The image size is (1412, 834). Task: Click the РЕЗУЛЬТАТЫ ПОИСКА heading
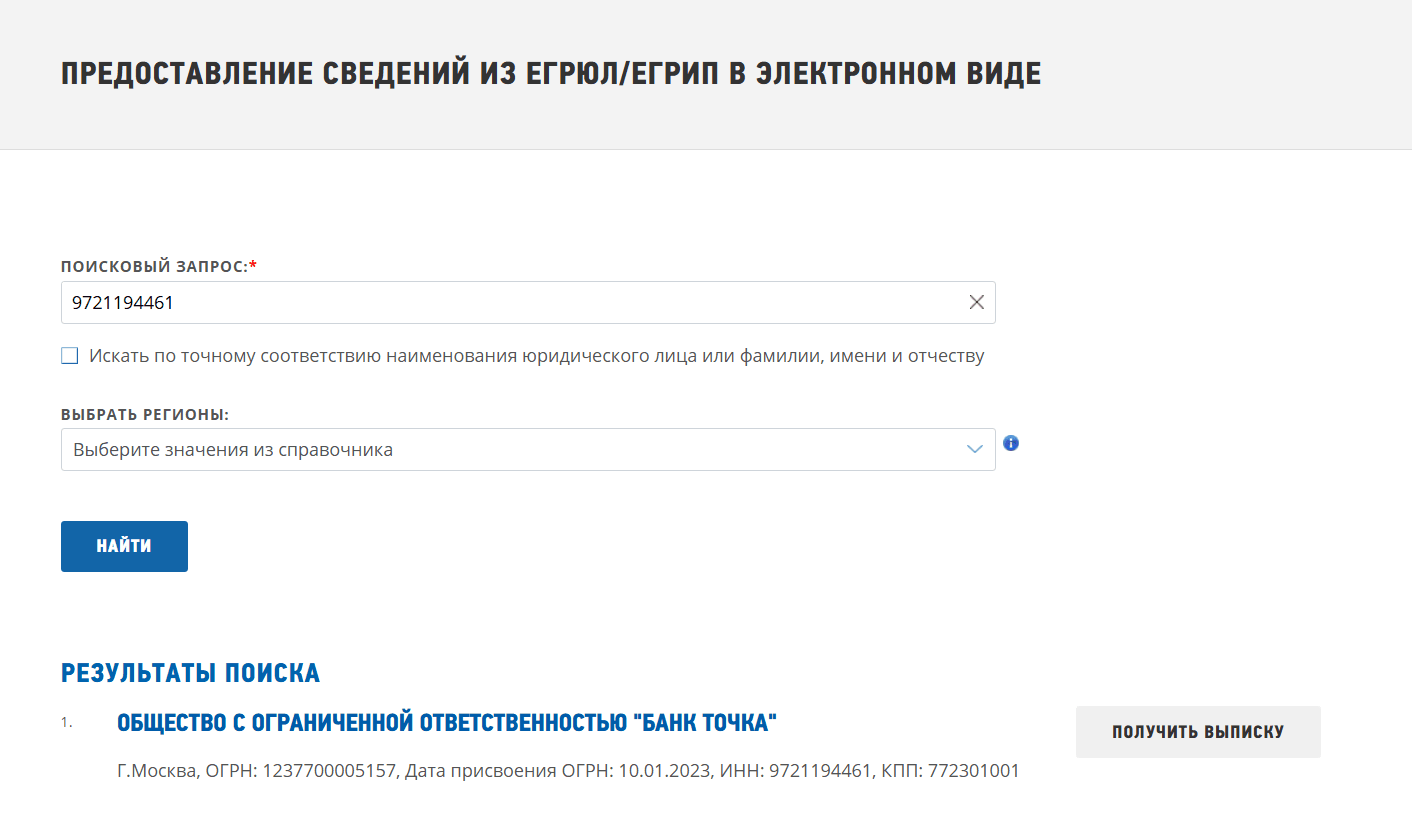coord(190,673)
